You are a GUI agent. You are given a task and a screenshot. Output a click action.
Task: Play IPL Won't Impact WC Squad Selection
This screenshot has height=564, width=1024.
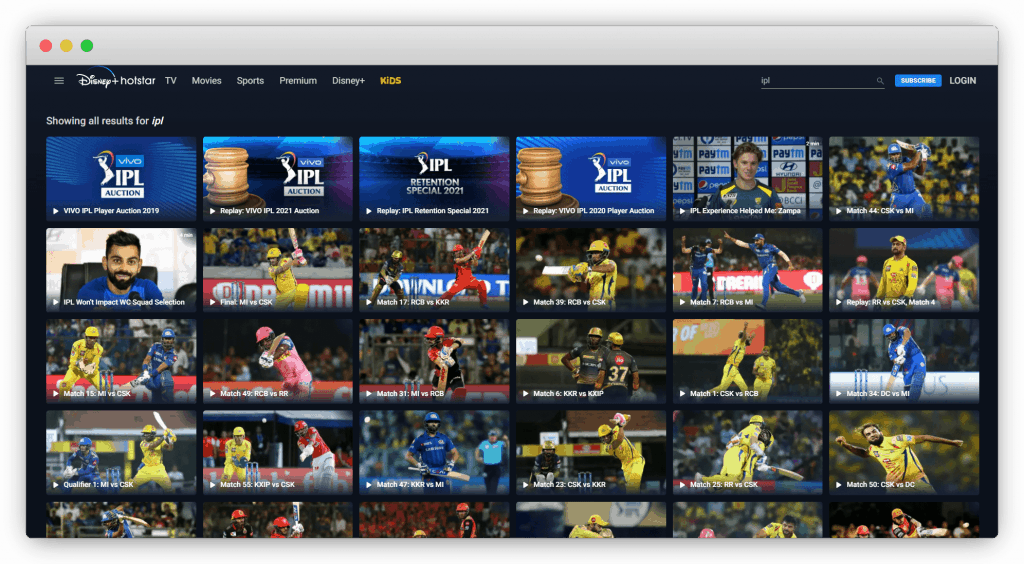click(121, 270)
